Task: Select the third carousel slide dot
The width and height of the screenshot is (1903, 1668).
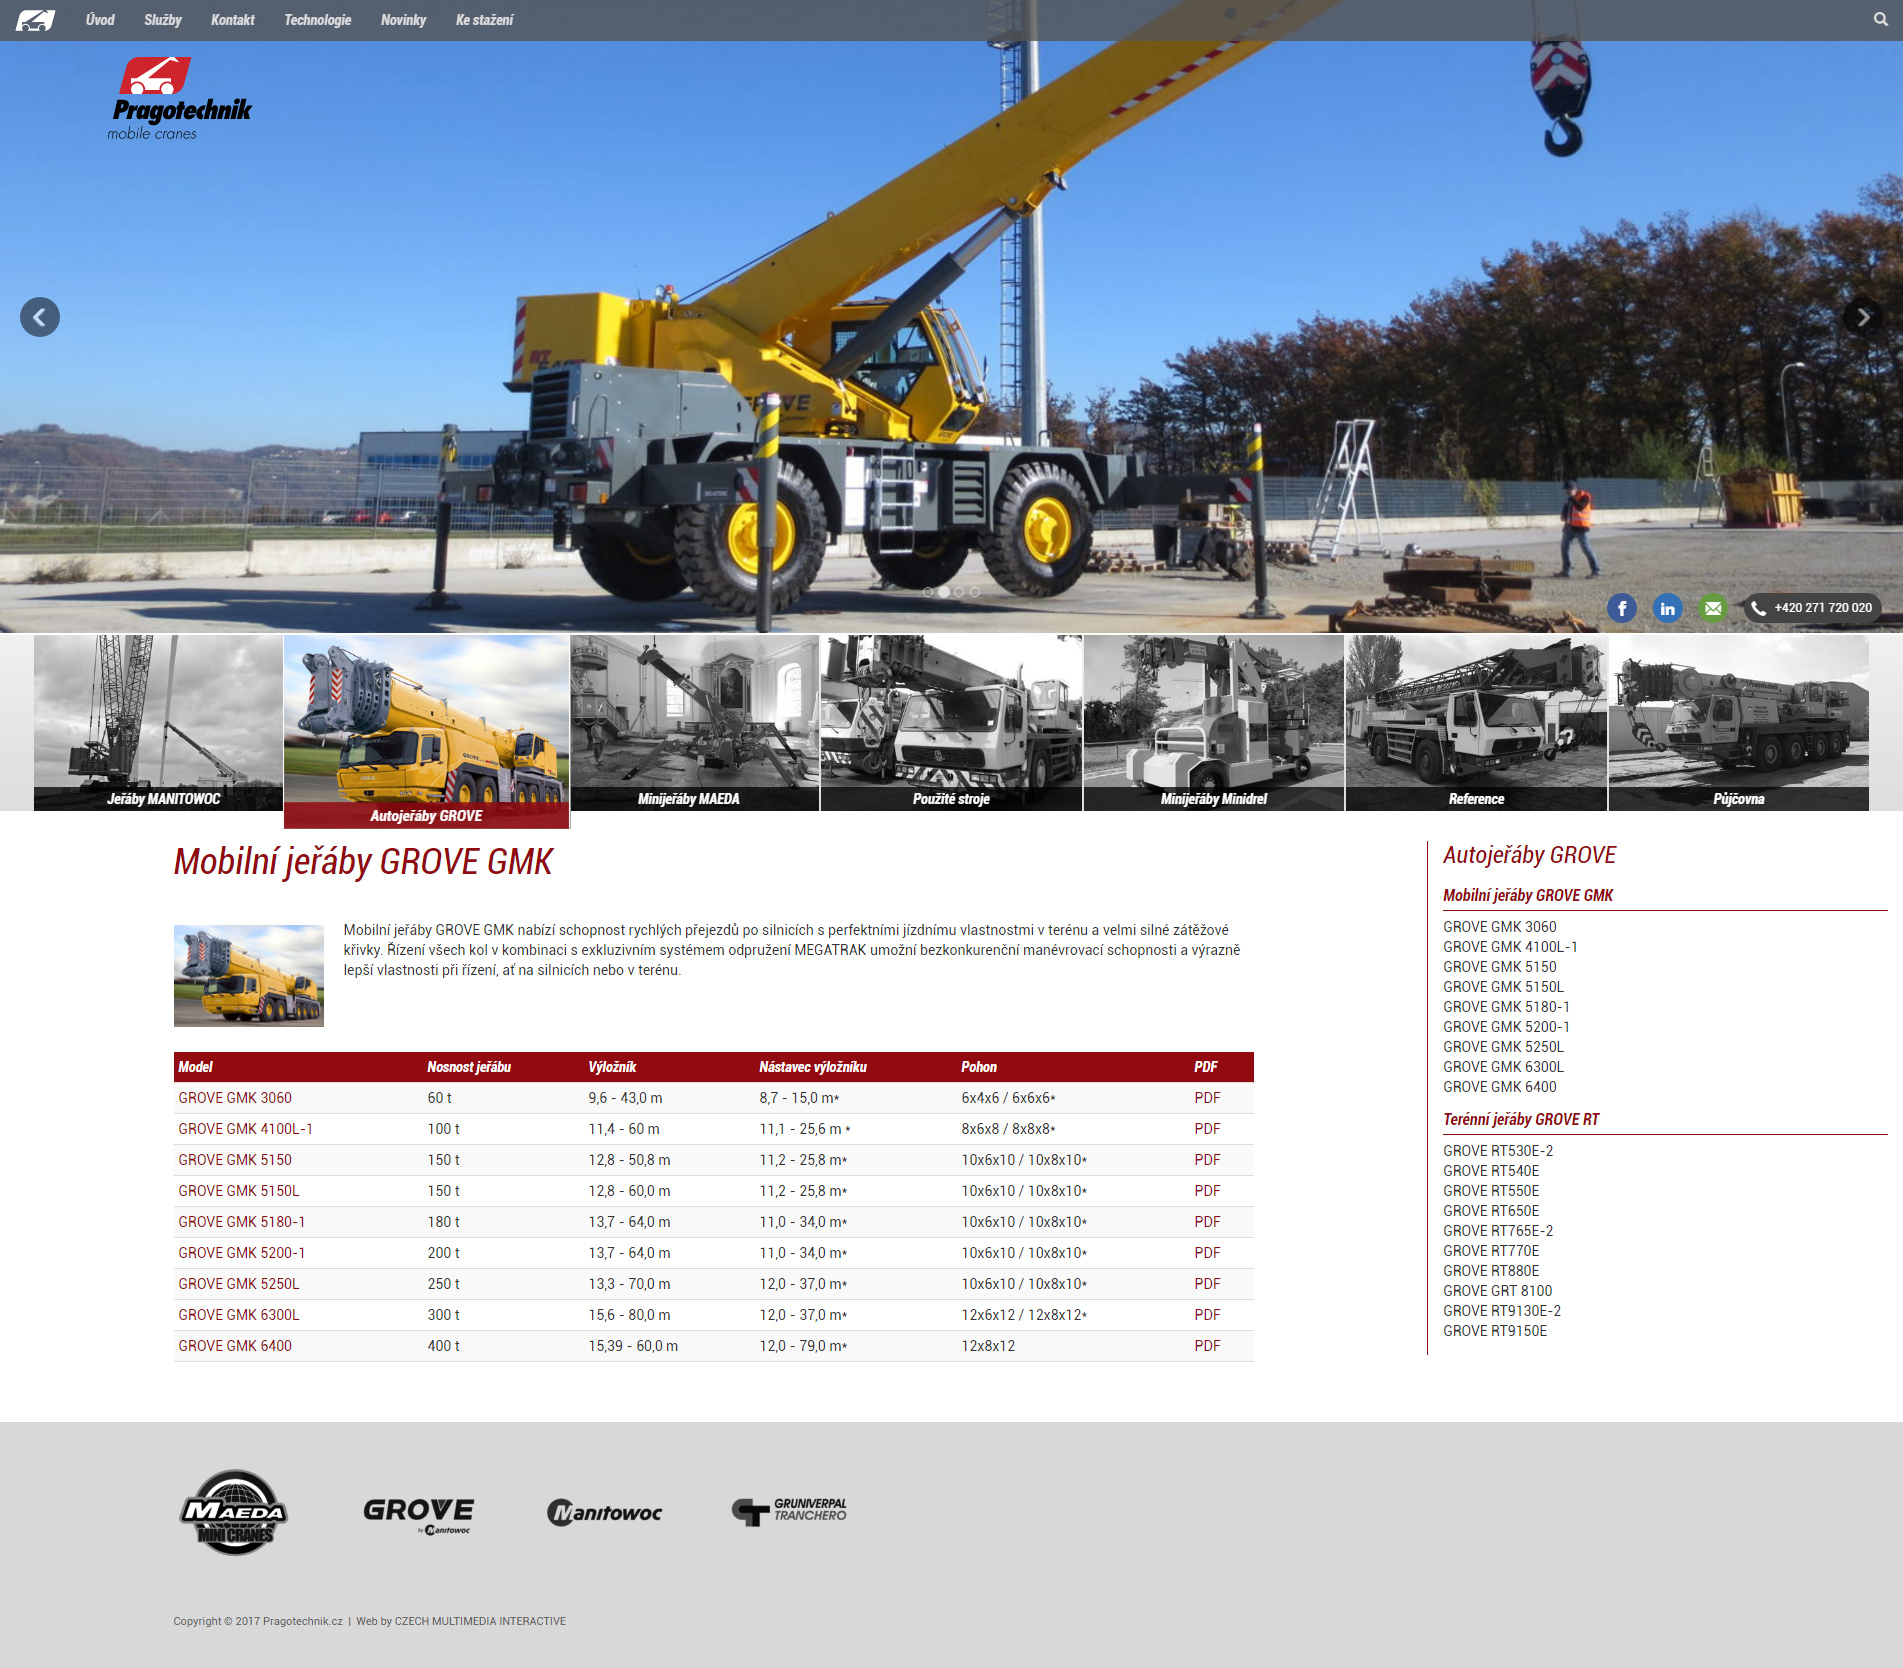Action: point(959,592)
